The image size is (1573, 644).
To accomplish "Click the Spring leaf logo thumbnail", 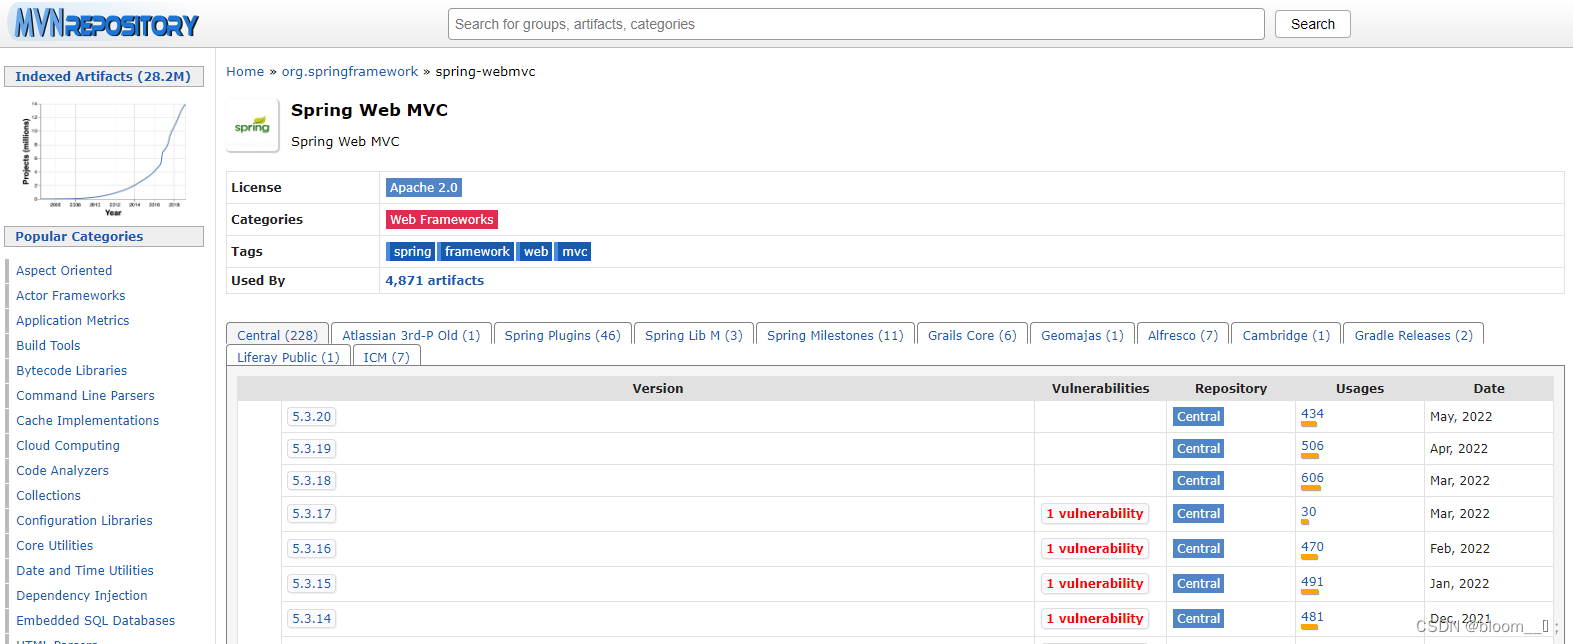I will 252,126.
